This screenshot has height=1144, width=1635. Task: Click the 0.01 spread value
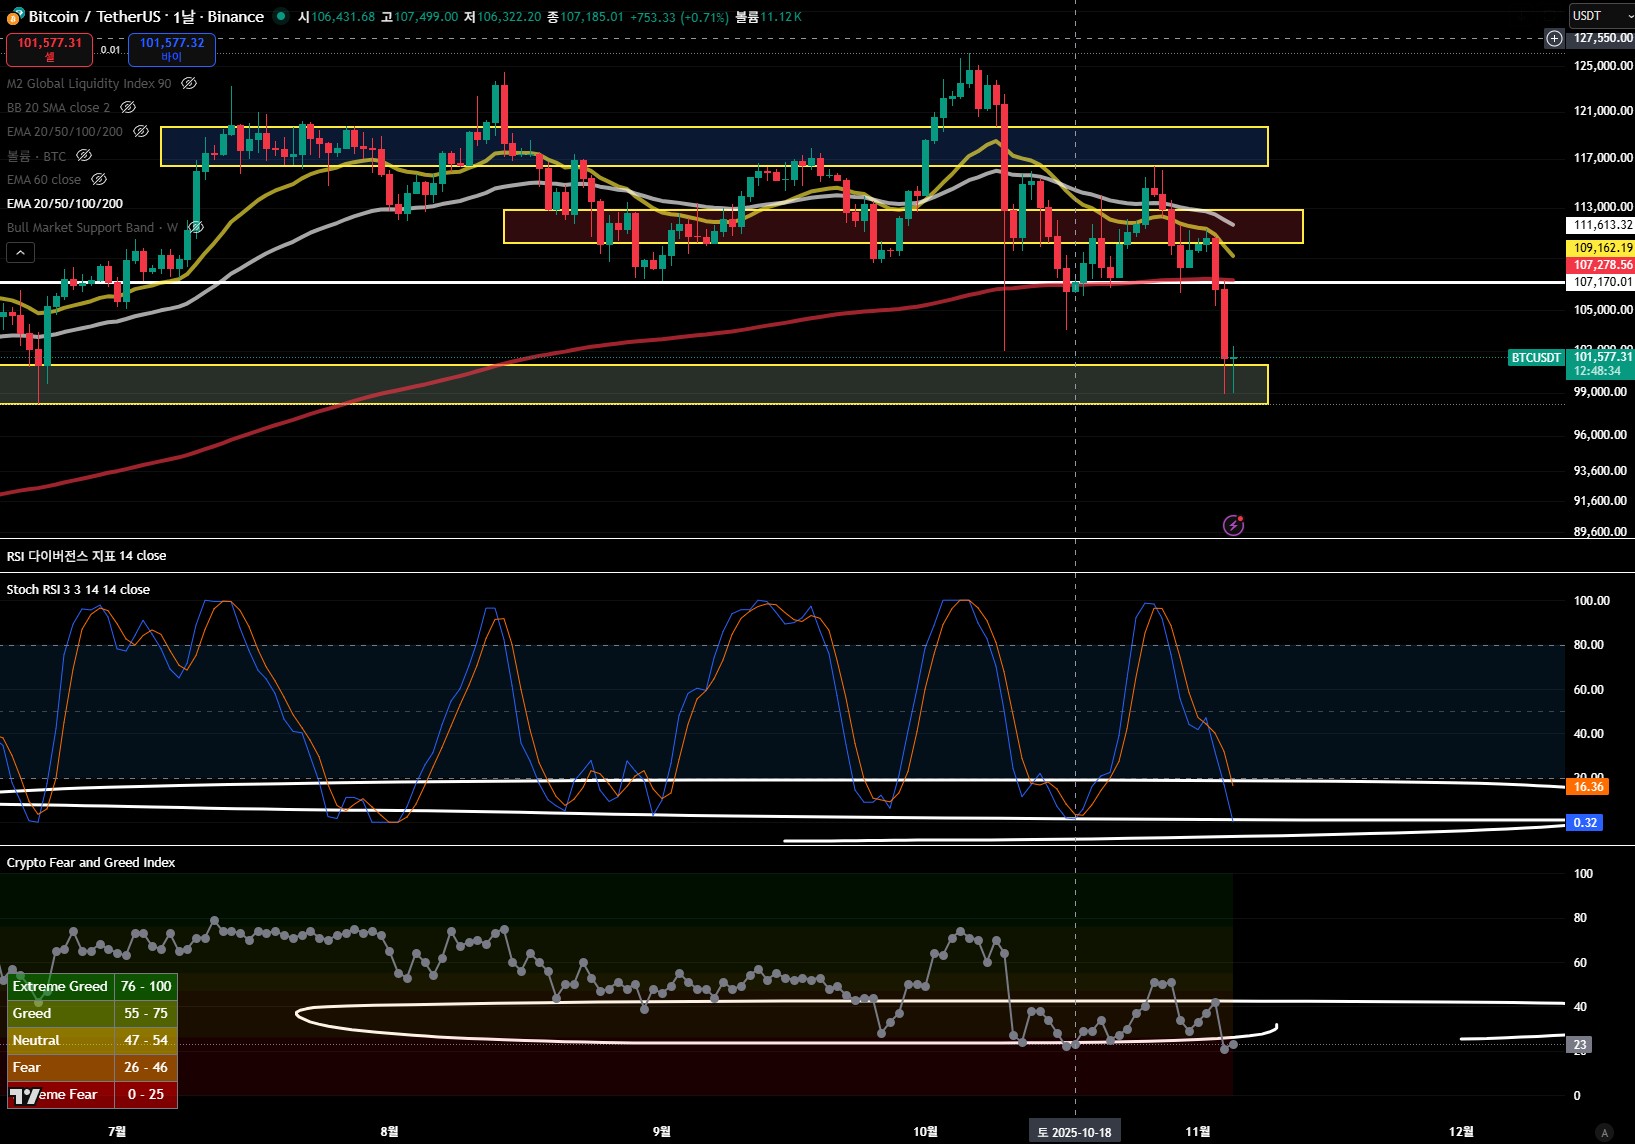point(110,50)
